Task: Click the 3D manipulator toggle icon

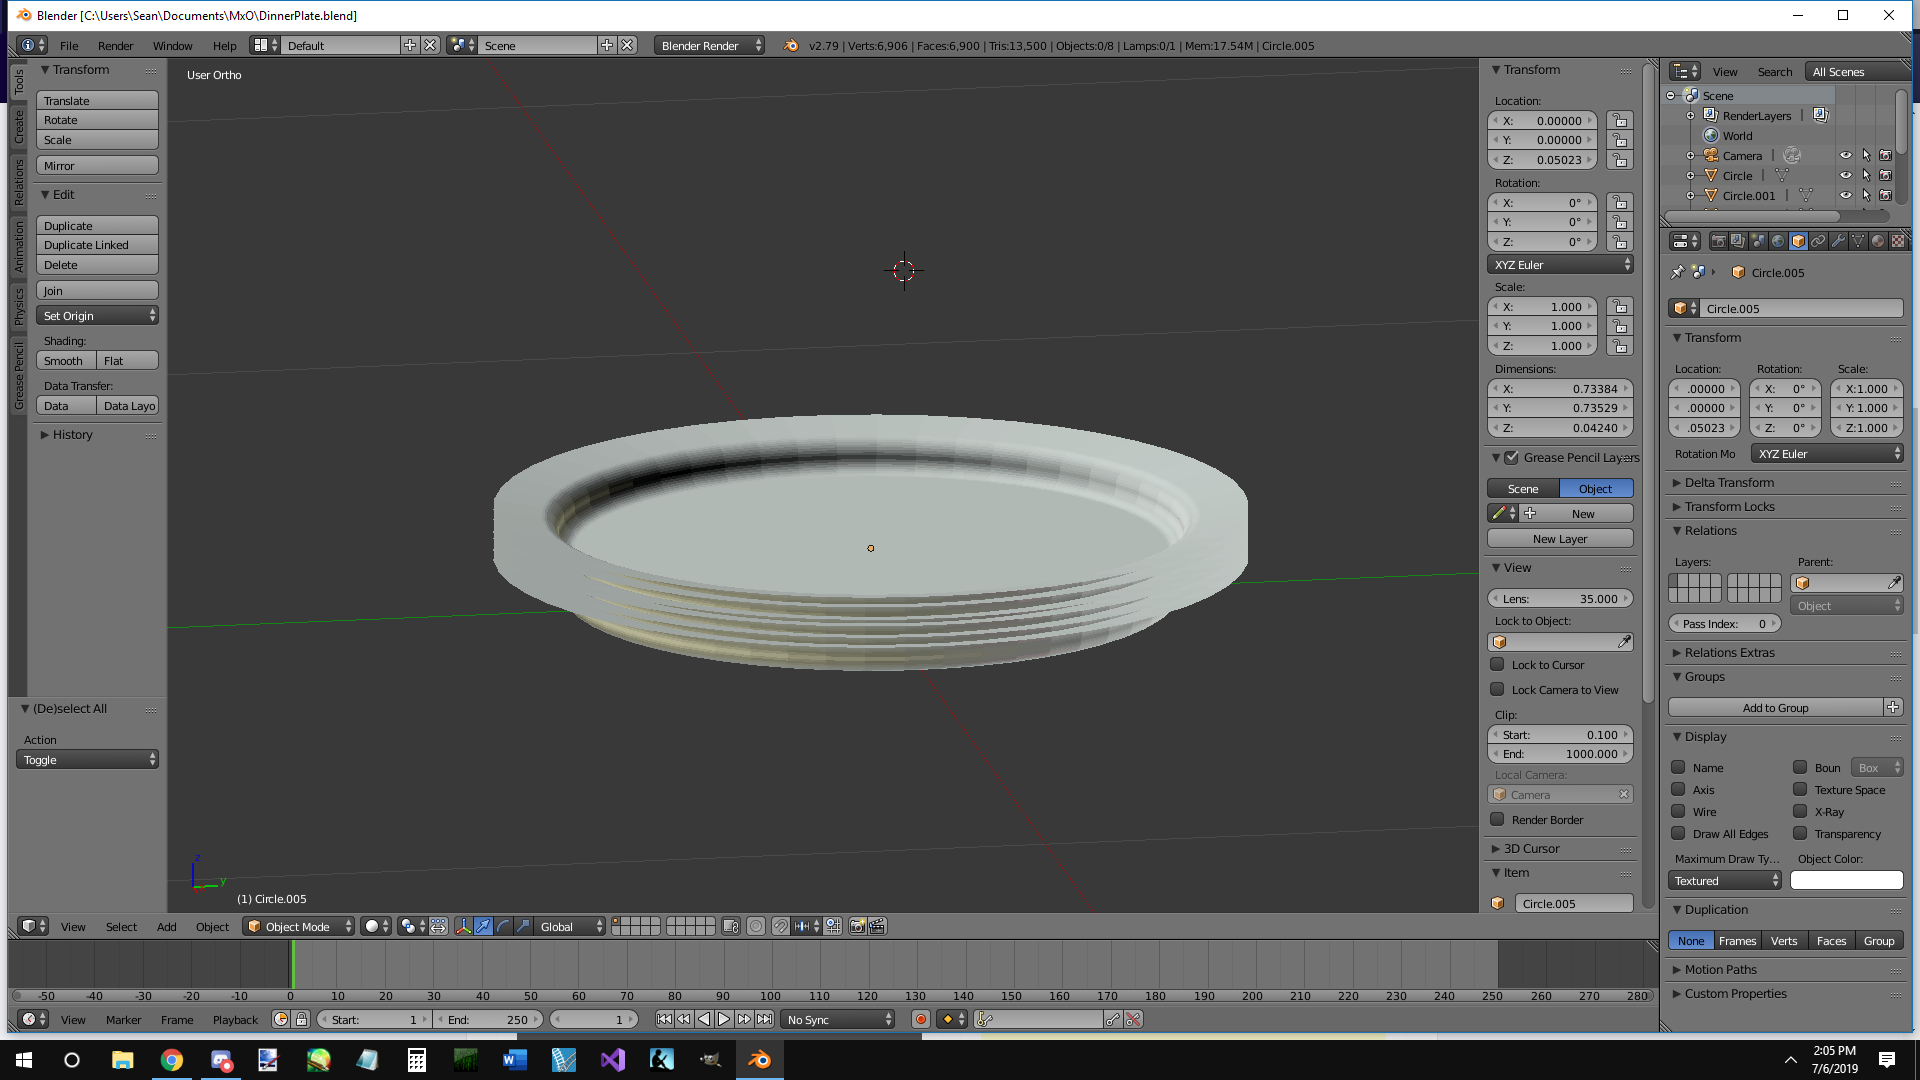Action: [463, 926]
